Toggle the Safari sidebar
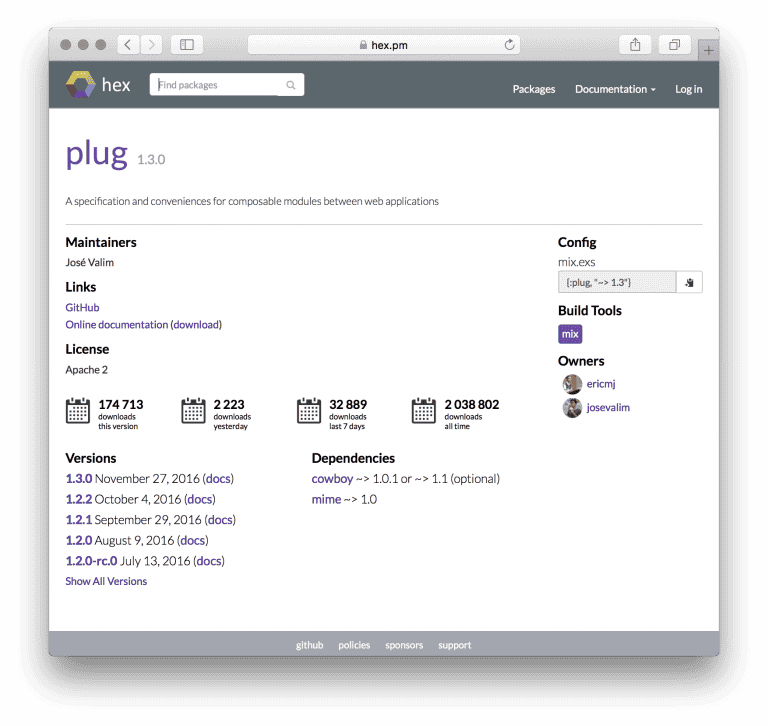The height and width of the screenshot is (726, 768). click(x=186, y=45)
